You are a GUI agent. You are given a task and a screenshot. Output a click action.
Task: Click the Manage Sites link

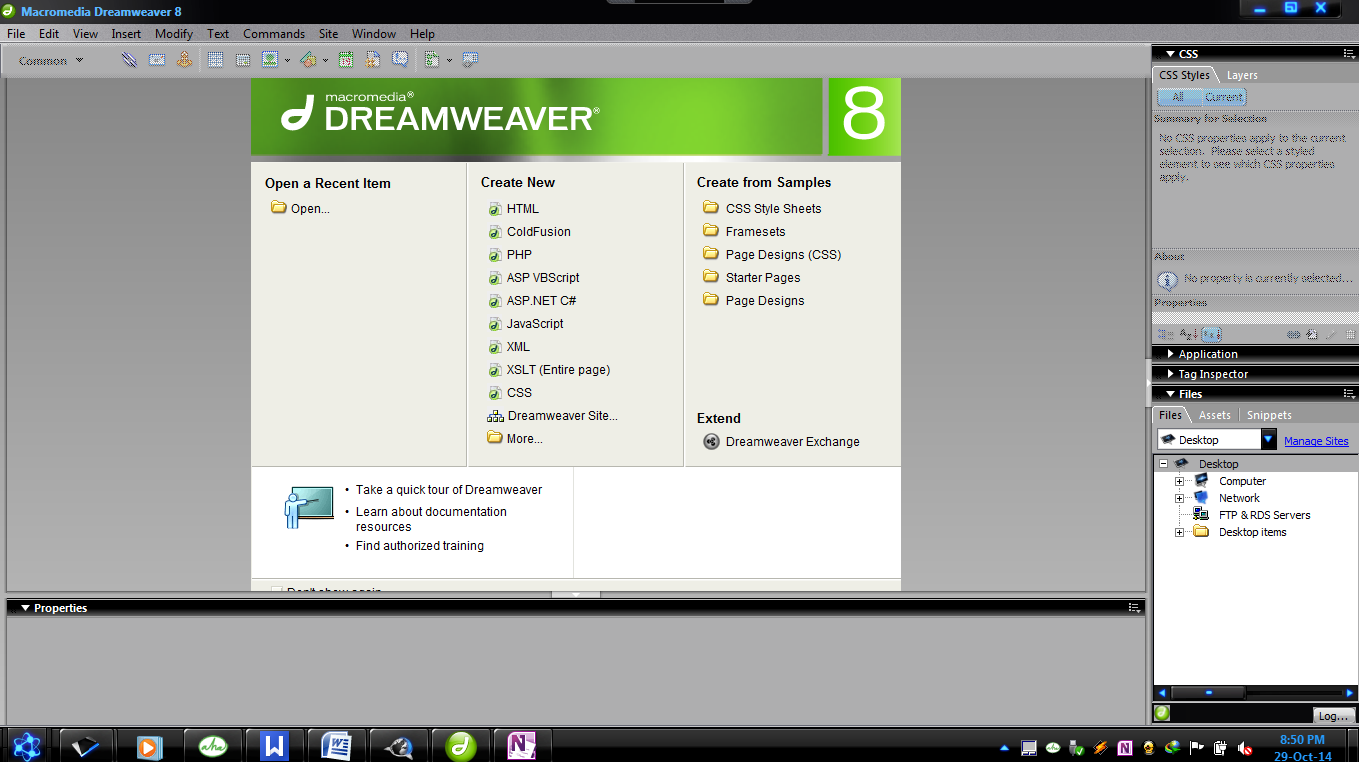click(1316, 441)
